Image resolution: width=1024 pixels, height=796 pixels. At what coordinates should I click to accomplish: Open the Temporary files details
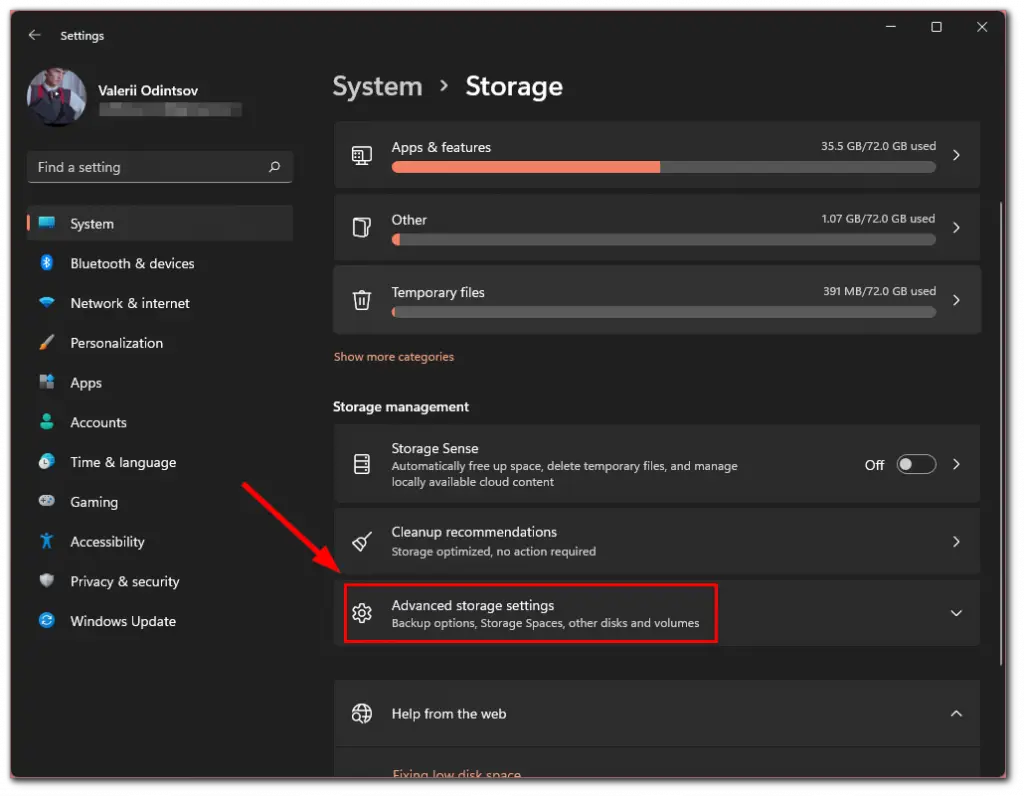[x=656, y=300]
